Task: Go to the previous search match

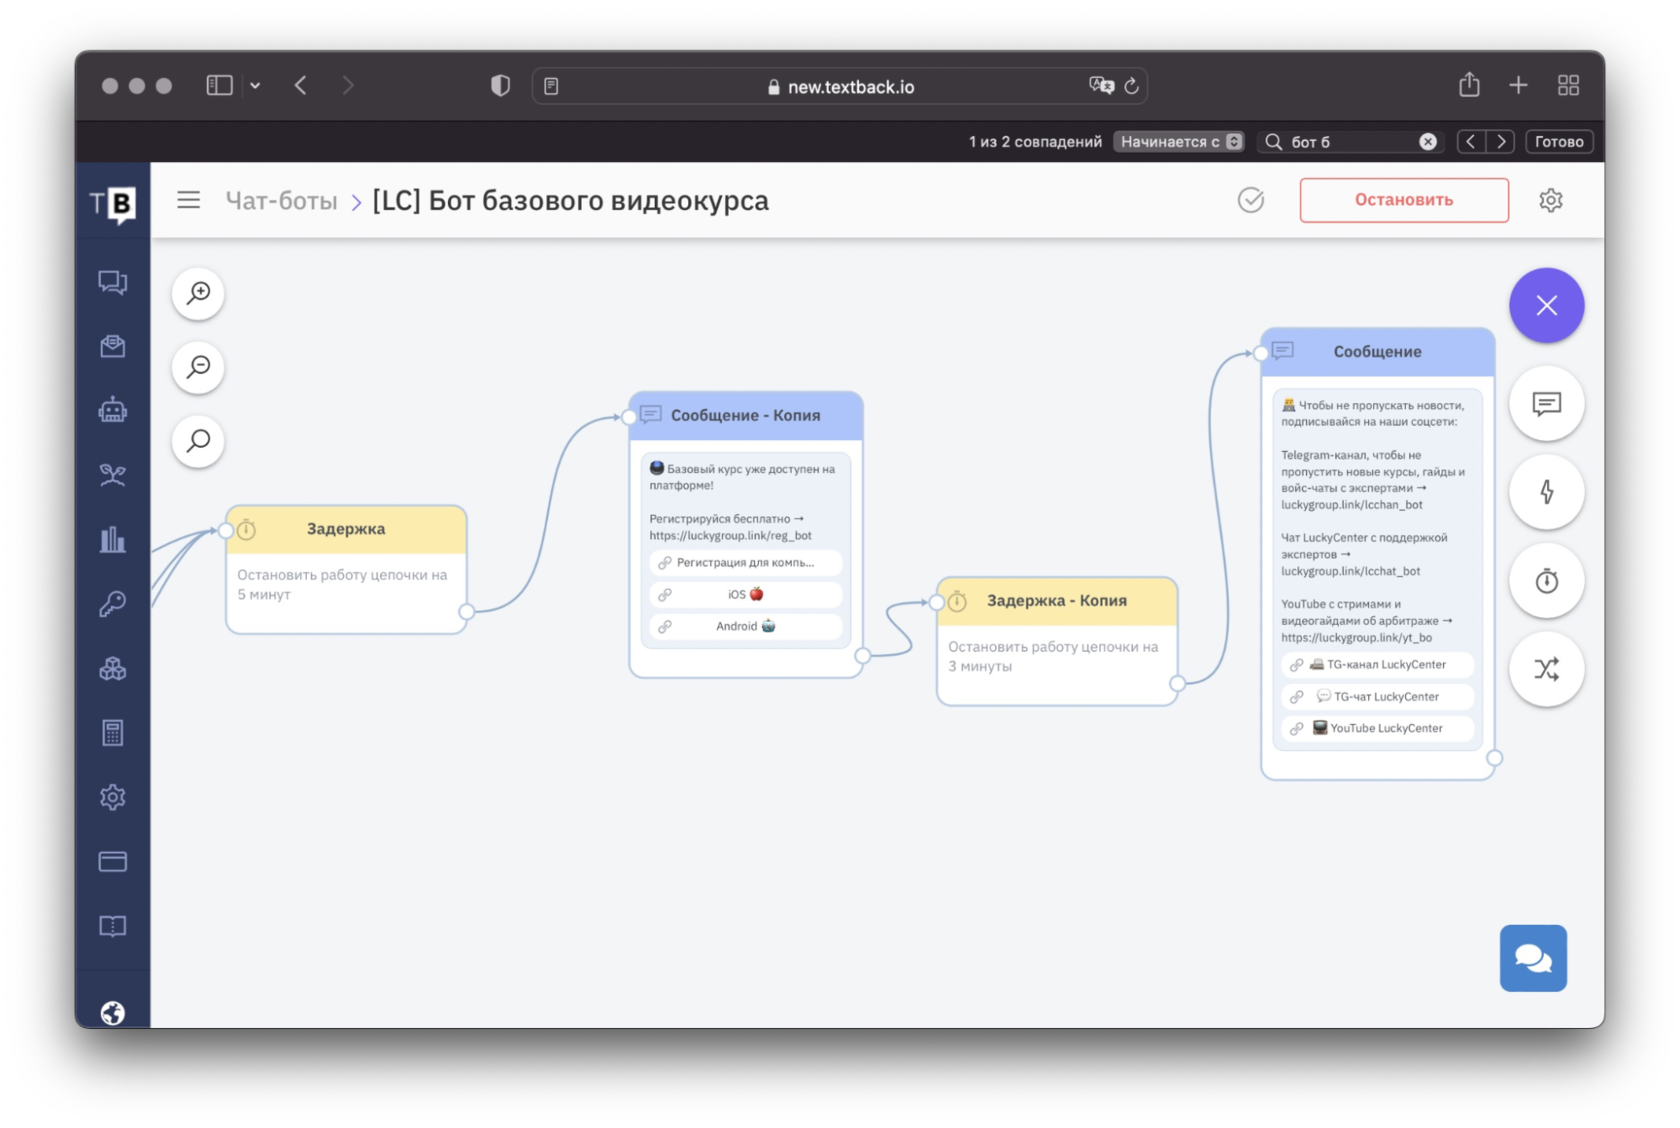Action: click(x=1470, y=142)
